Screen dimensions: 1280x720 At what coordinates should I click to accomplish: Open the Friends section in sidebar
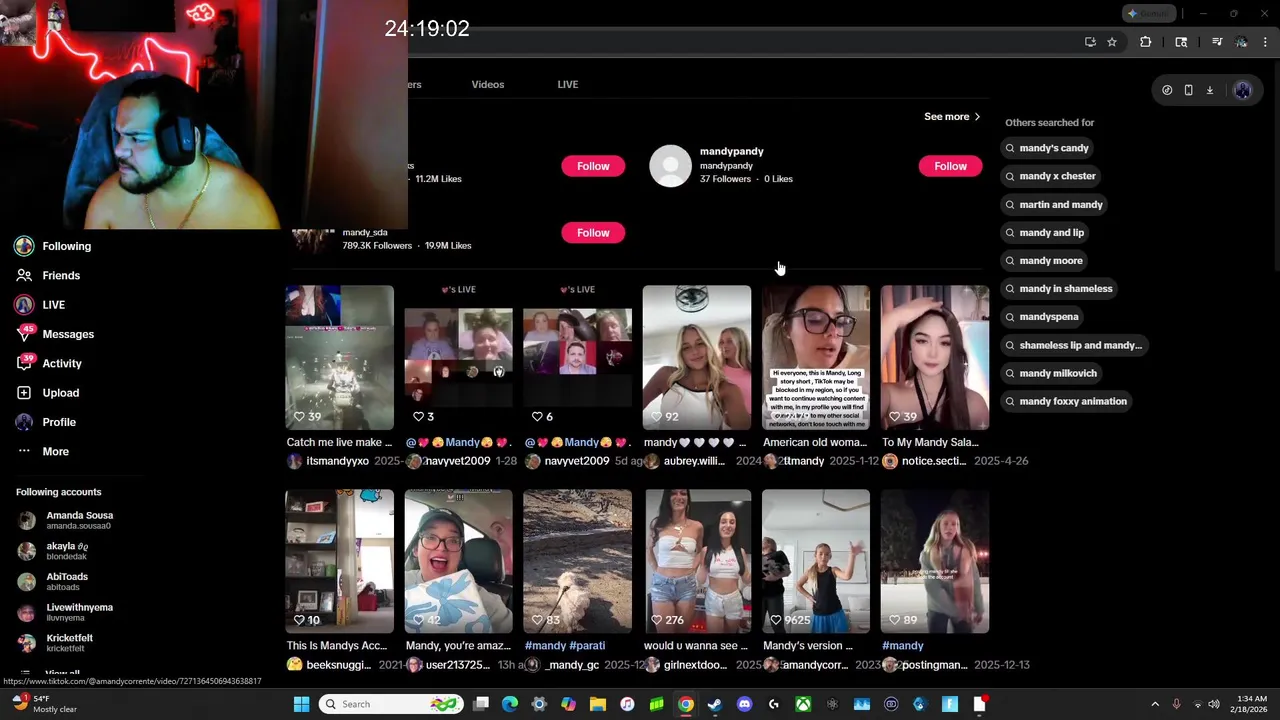tap(48, 275)
